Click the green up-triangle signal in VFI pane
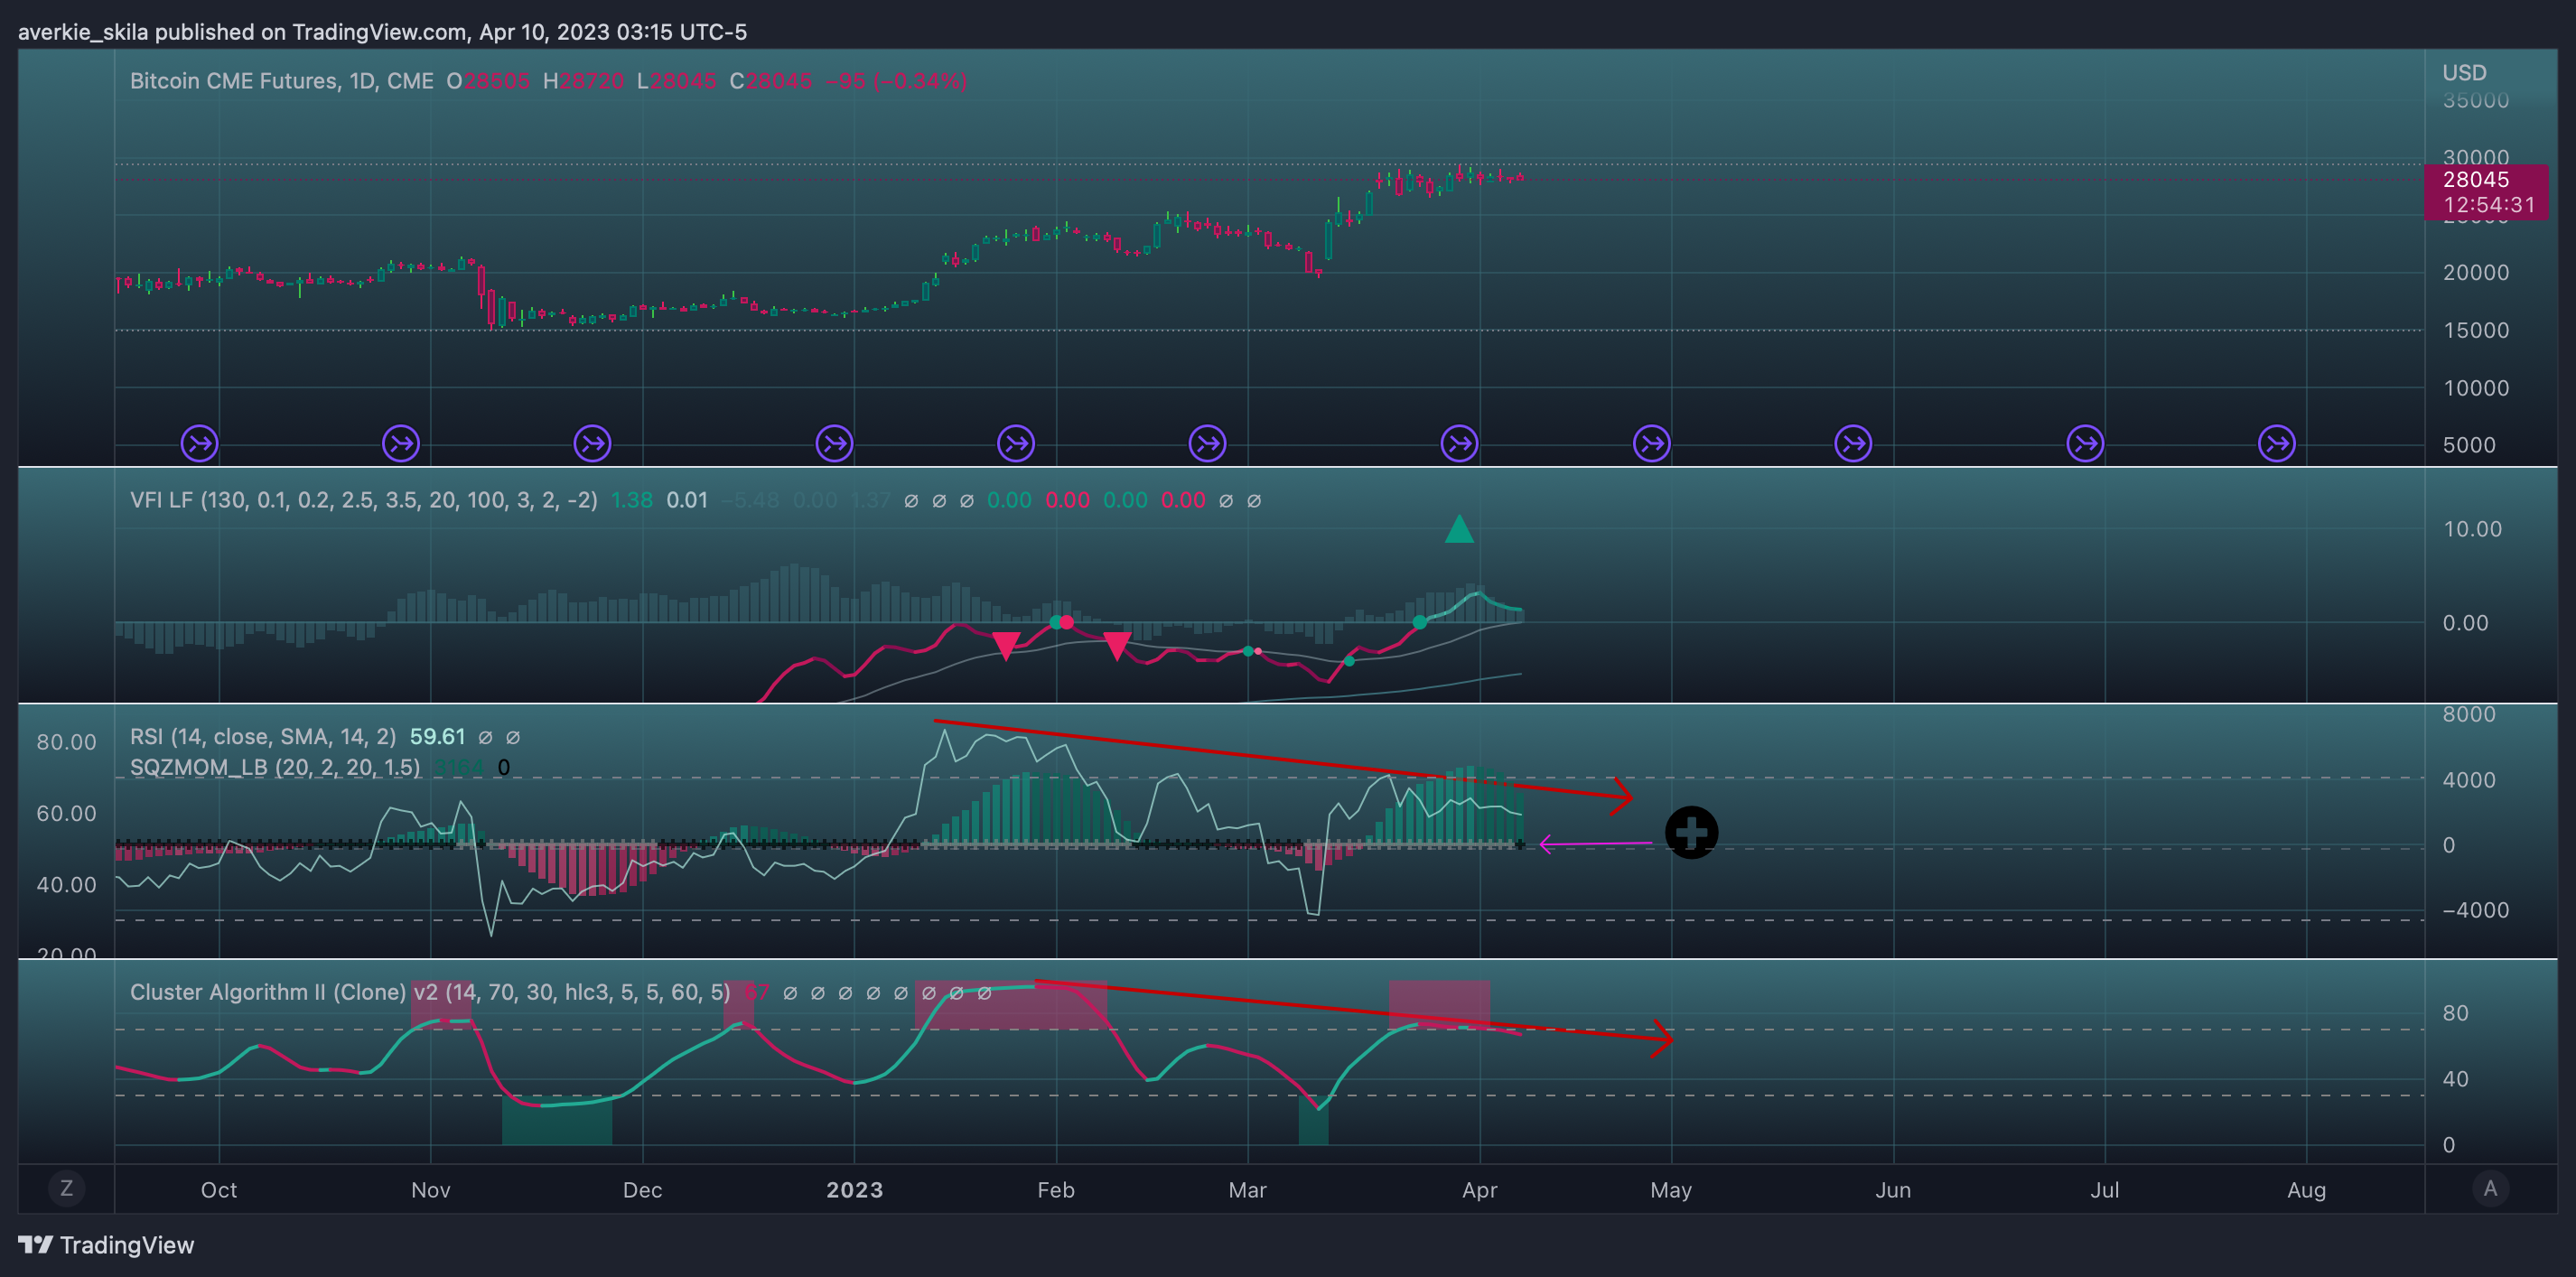2576x1277 pixels. click(1460, 528)
